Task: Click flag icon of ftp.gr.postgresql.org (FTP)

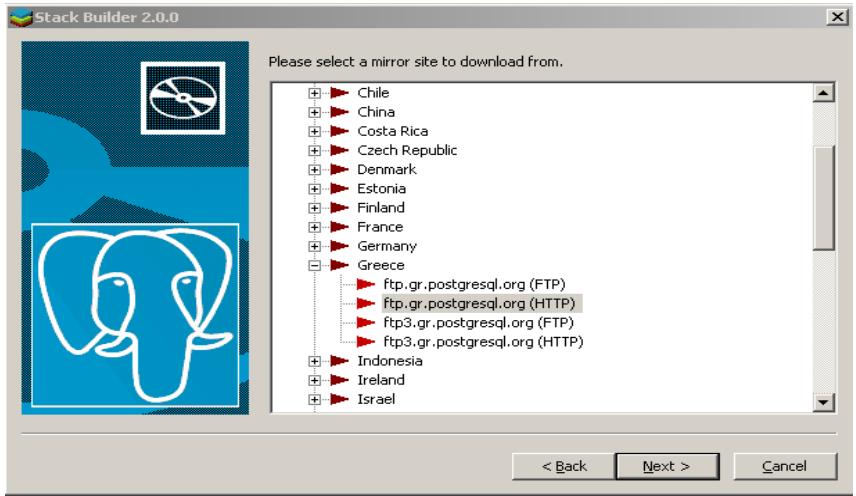Action: [366, 284]
